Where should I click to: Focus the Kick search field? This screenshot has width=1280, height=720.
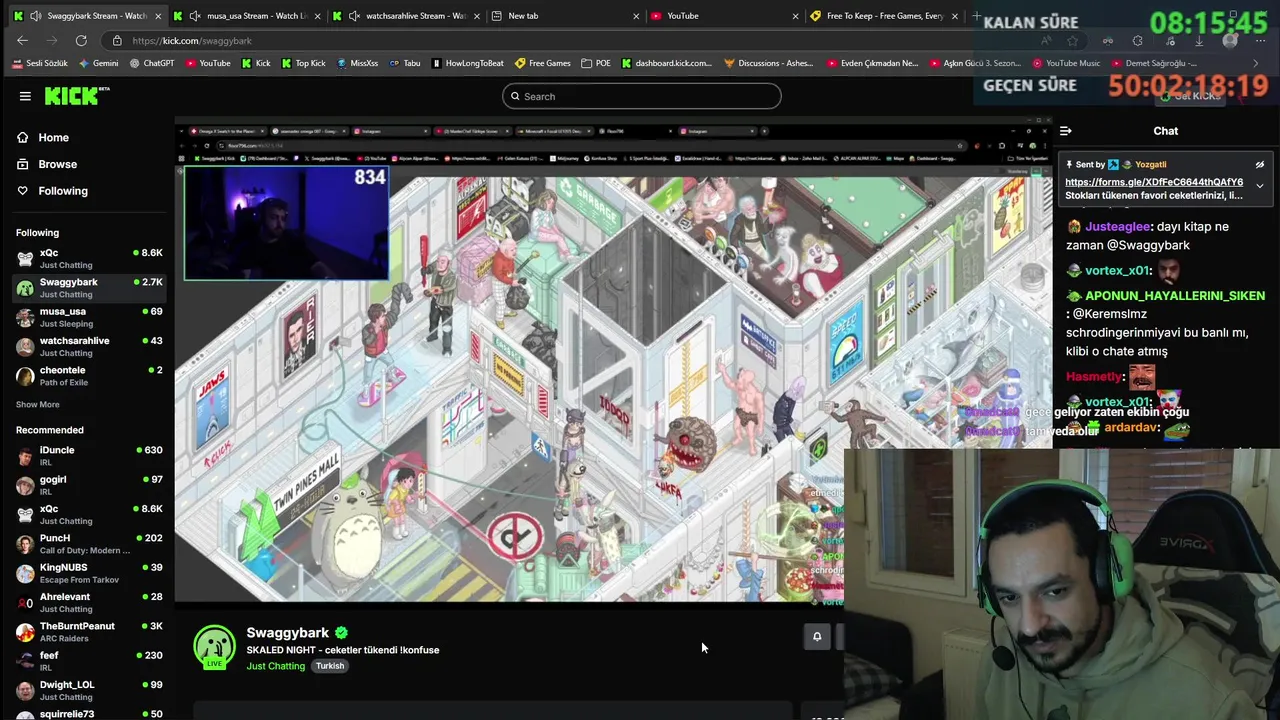(x=641, y=96)
